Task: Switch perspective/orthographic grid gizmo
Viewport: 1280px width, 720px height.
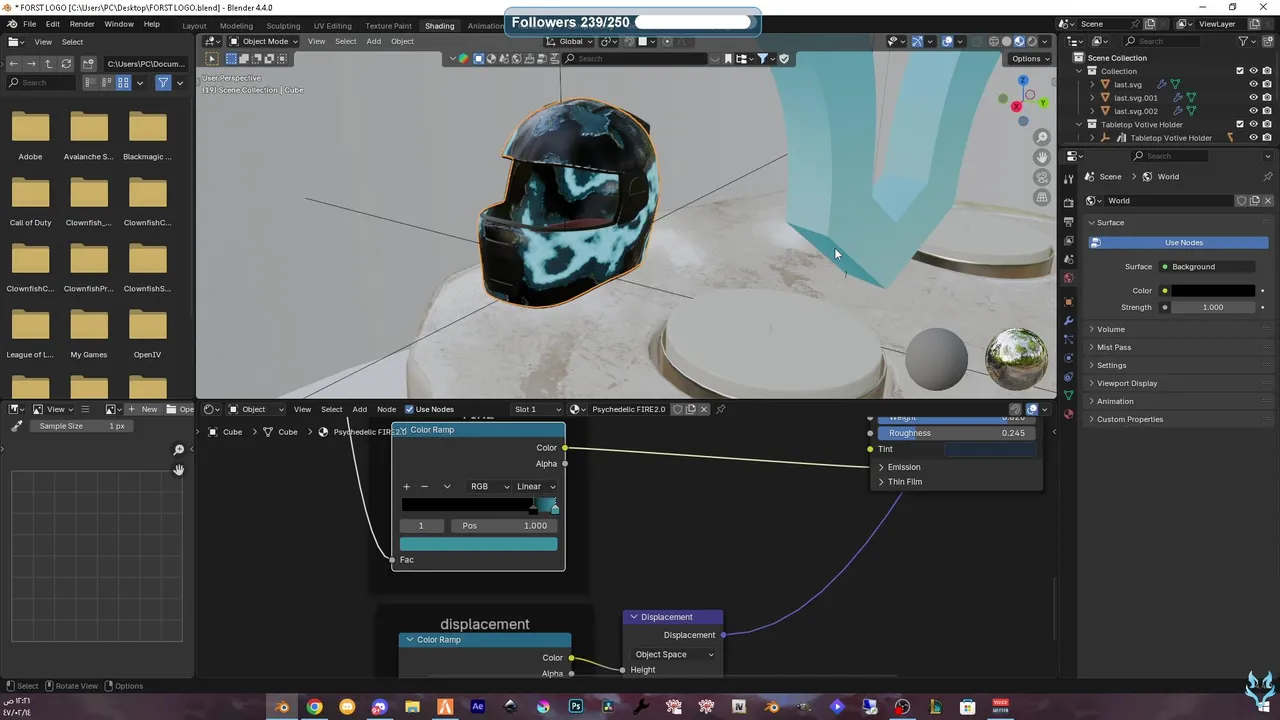Action: [1042, 198]
